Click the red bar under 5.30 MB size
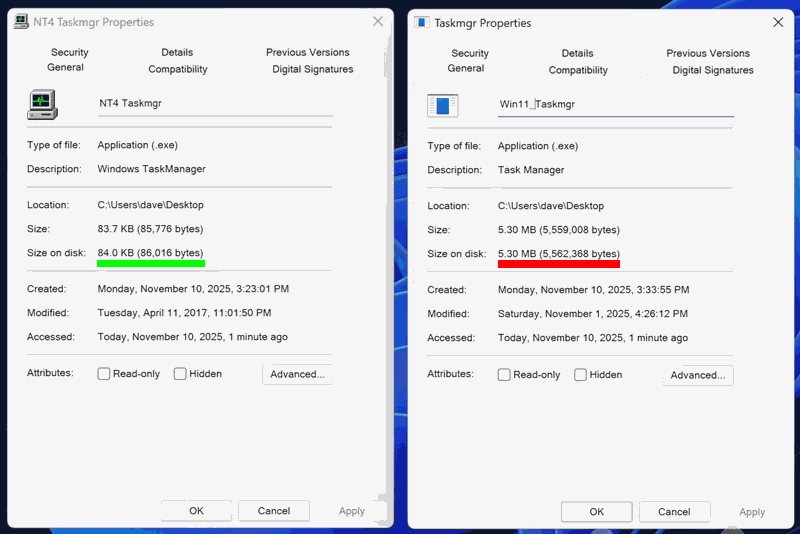The height and width of the screenshot is (534, 800). click(x=559, y=264)
